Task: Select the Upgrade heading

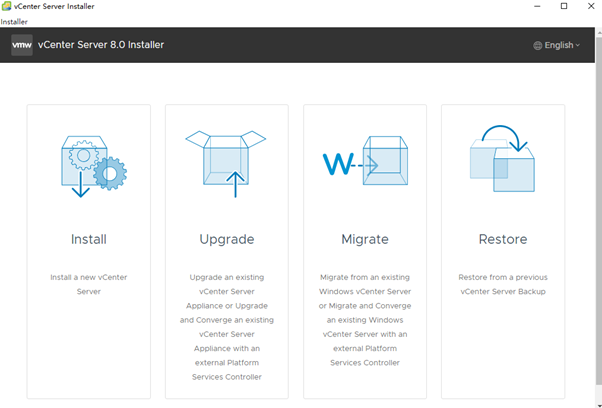Action: [x=227, y=240]
